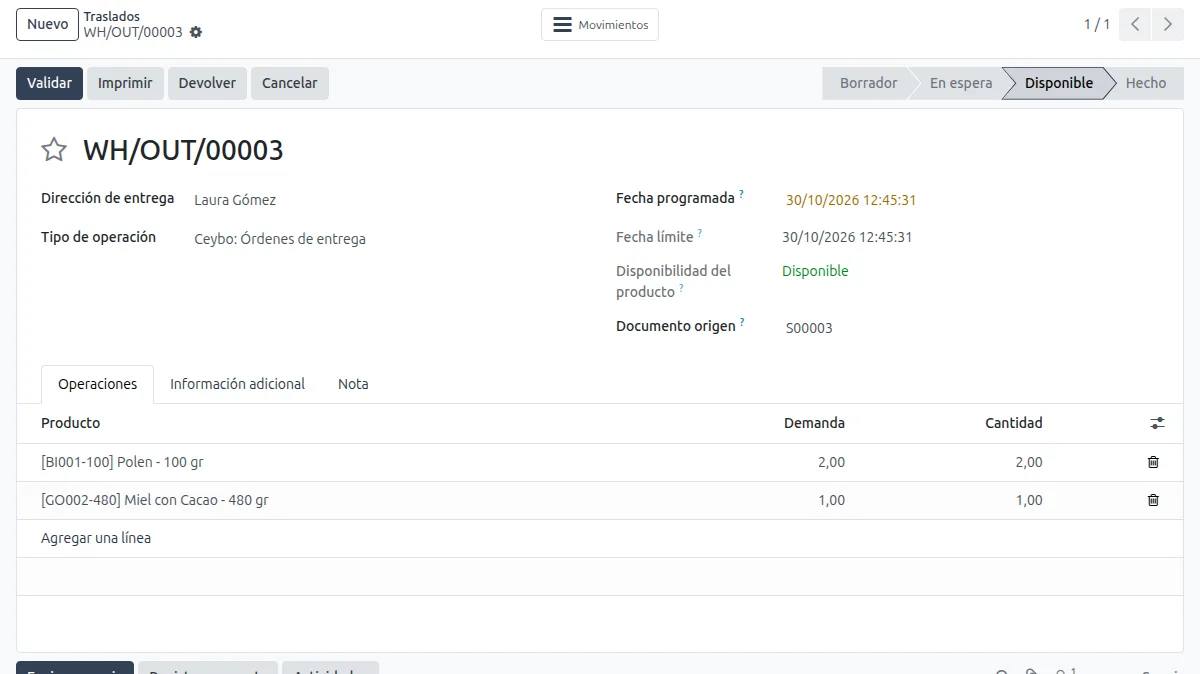Image resolution: width=1200 pixels, height=674 pixels.
Task: Open the Movimientos smart button
Action: pyautogui.click(x=600, y=25)
